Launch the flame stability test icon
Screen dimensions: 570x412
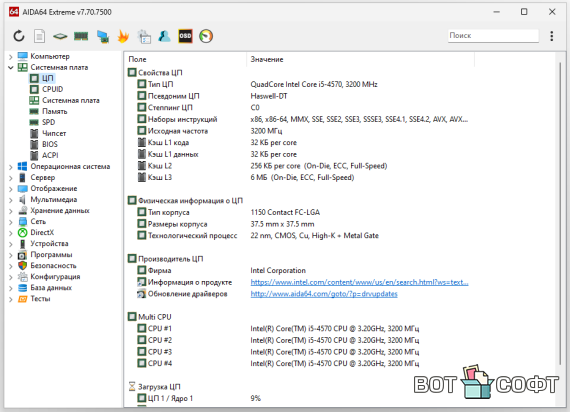click(123, 36)
